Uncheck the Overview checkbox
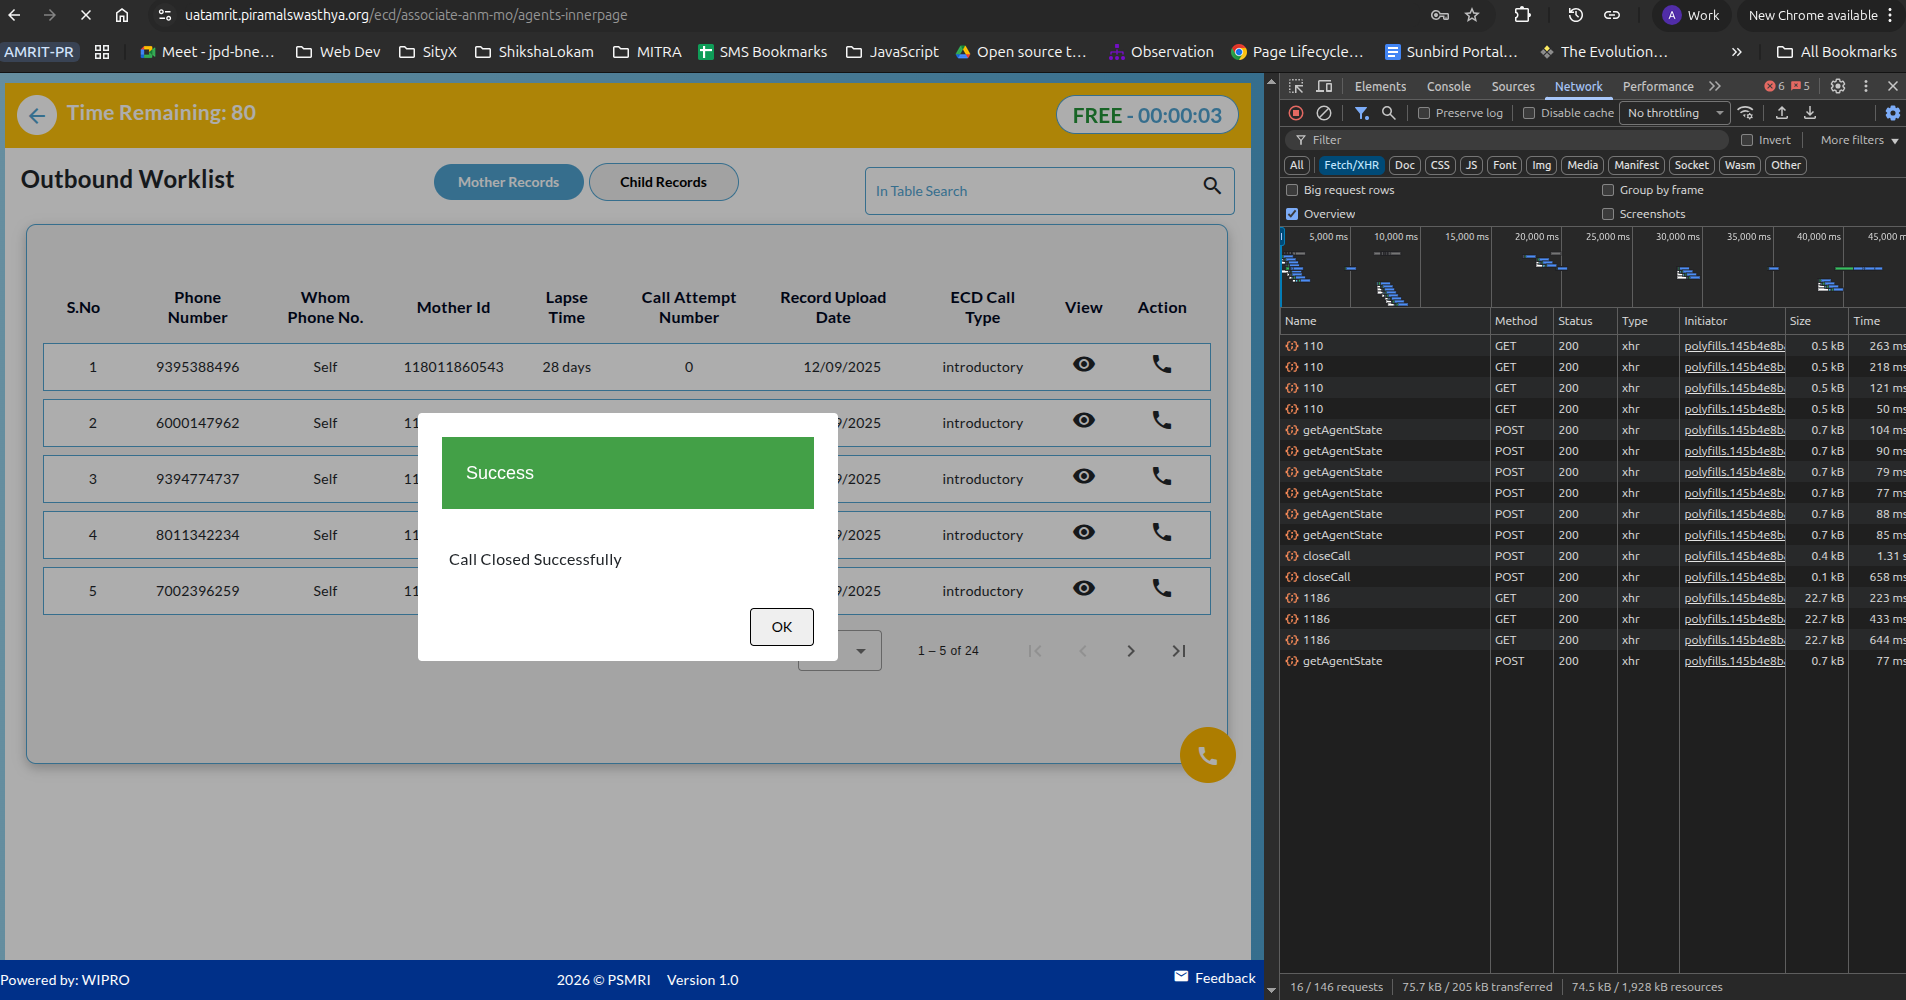1906x1000 pixels. pos(1292,214)
